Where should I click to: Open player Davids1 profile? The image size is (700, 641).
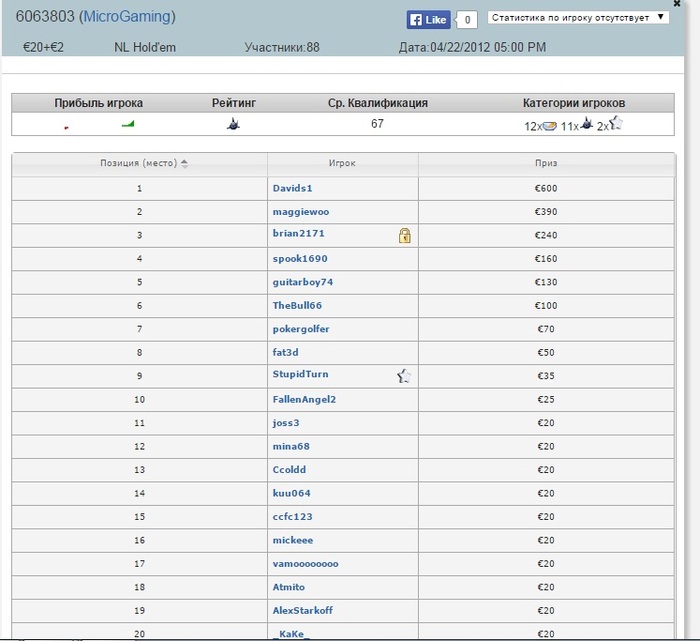click(292, 188)
